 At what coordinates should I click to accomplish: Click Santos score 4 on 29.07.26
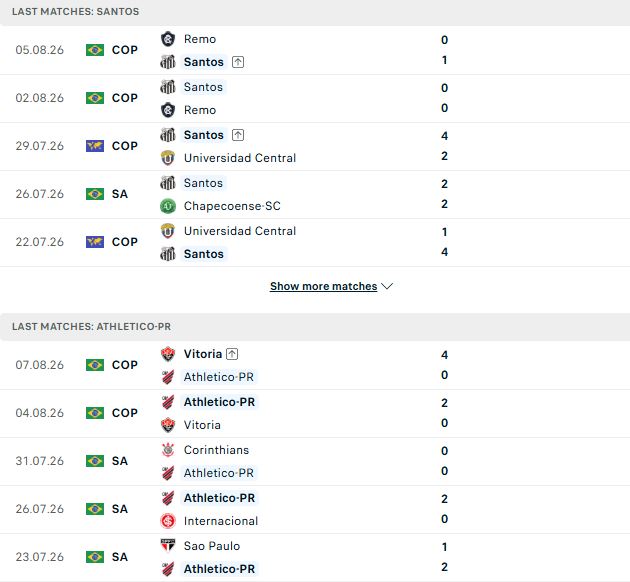click(444, 136)
